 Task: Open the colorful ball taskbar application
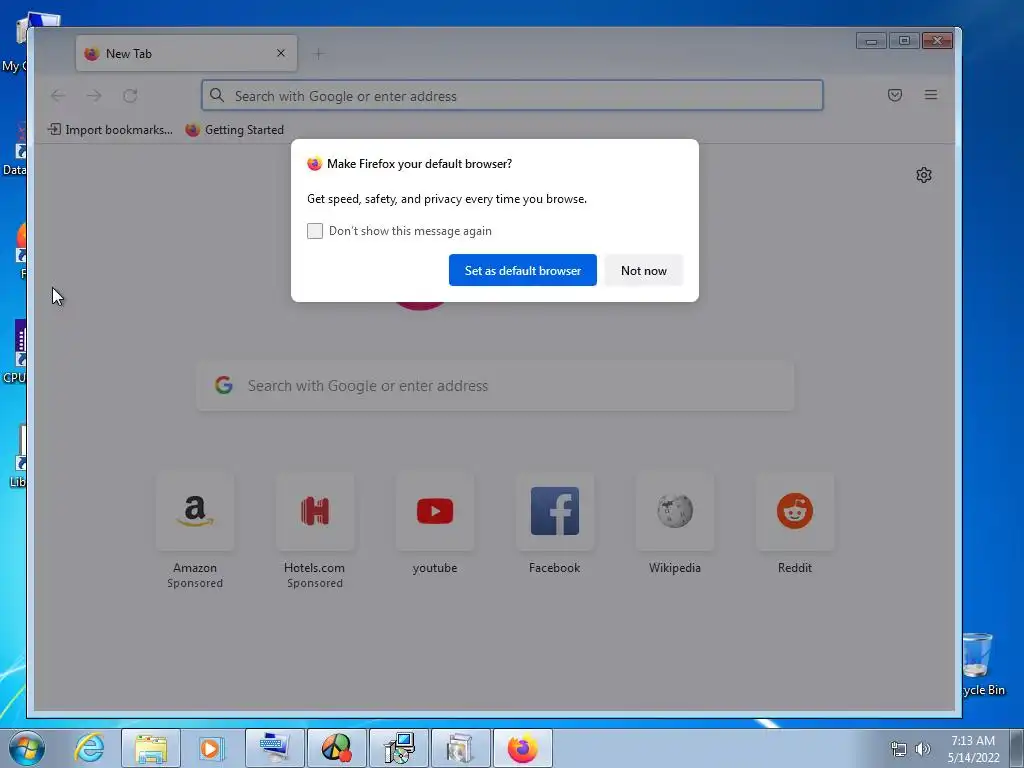pyautogui.click(x=336, y=748)
